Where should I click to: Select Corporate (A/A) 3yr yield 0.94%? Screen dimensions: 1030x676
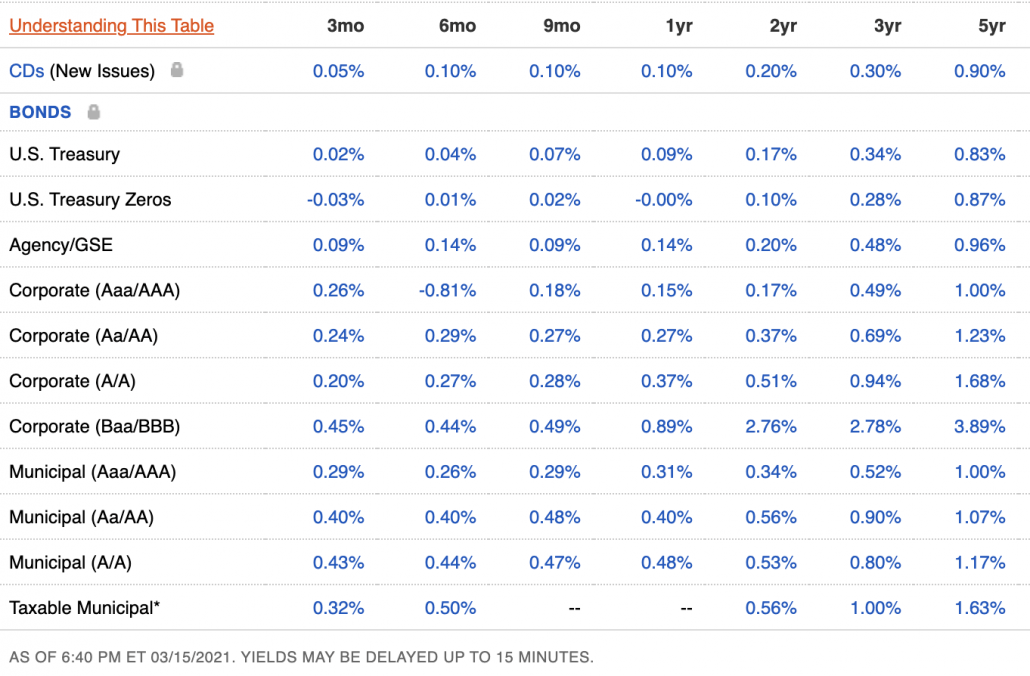875,381
